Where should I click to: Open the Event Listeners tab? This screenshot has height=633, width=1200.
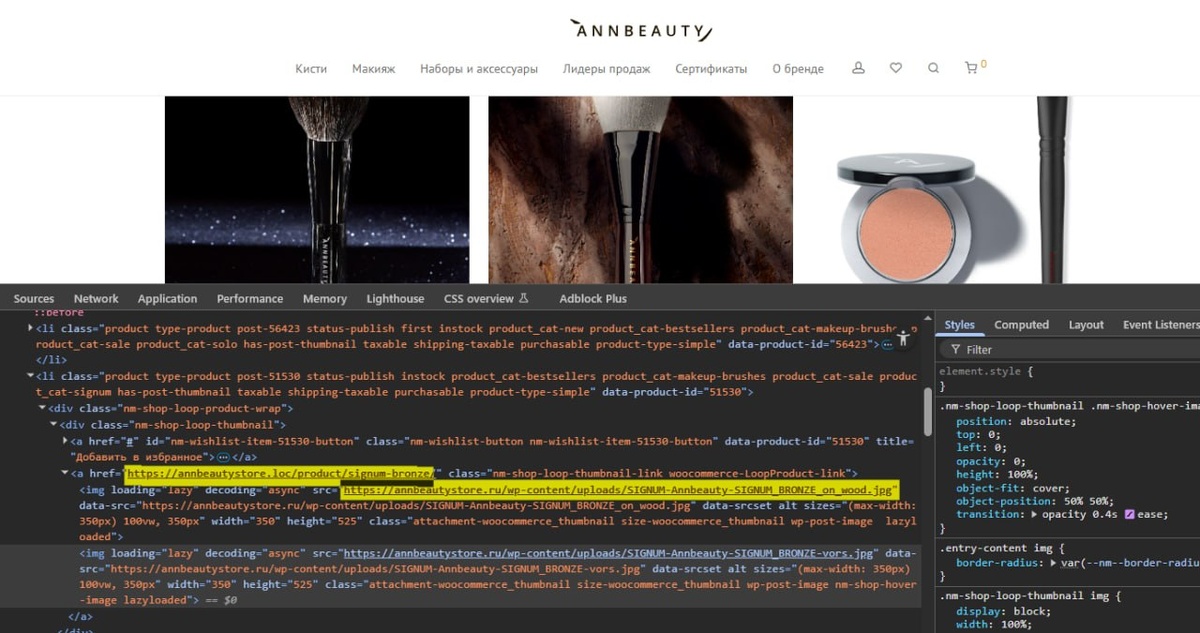pos(1160,325)
